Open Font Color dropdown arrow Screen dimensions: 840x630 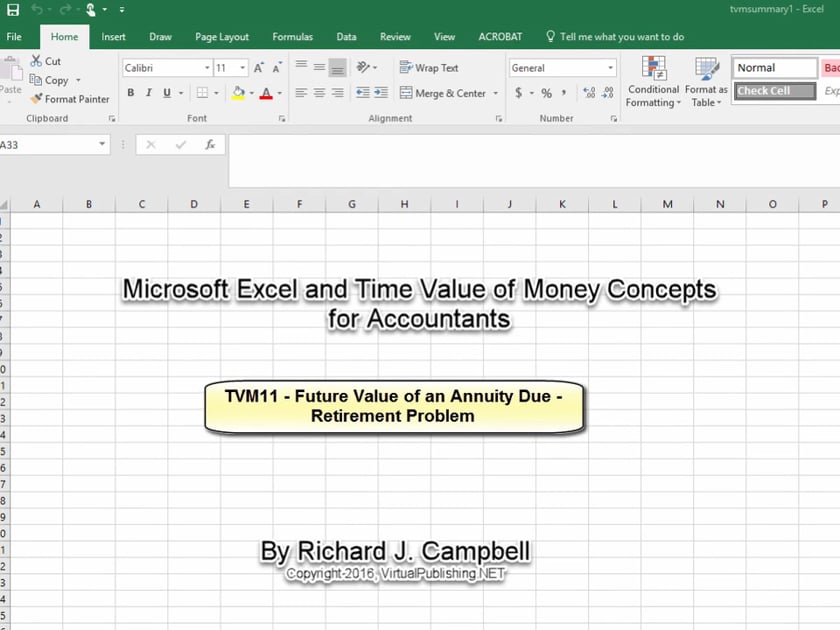click(x=279, y=93)
